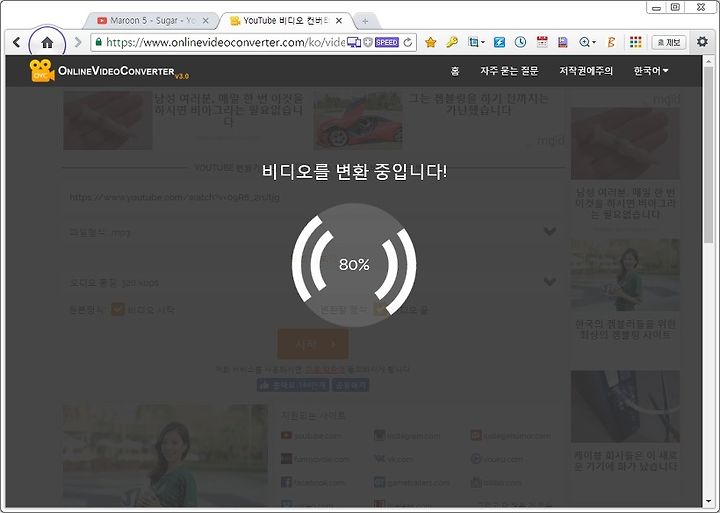Open a new tab with the plus button
The width and height of the screenshot is (720, 513).
365,21
